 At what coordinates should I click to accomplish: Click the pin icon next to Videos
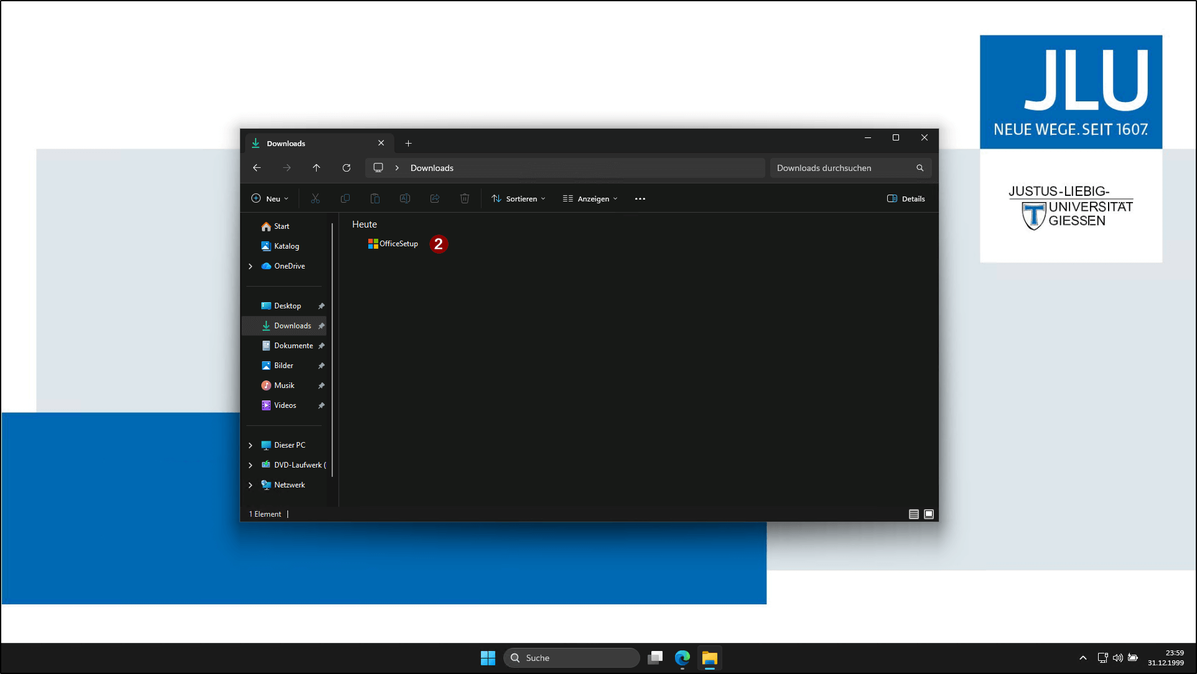coord(321,405)
